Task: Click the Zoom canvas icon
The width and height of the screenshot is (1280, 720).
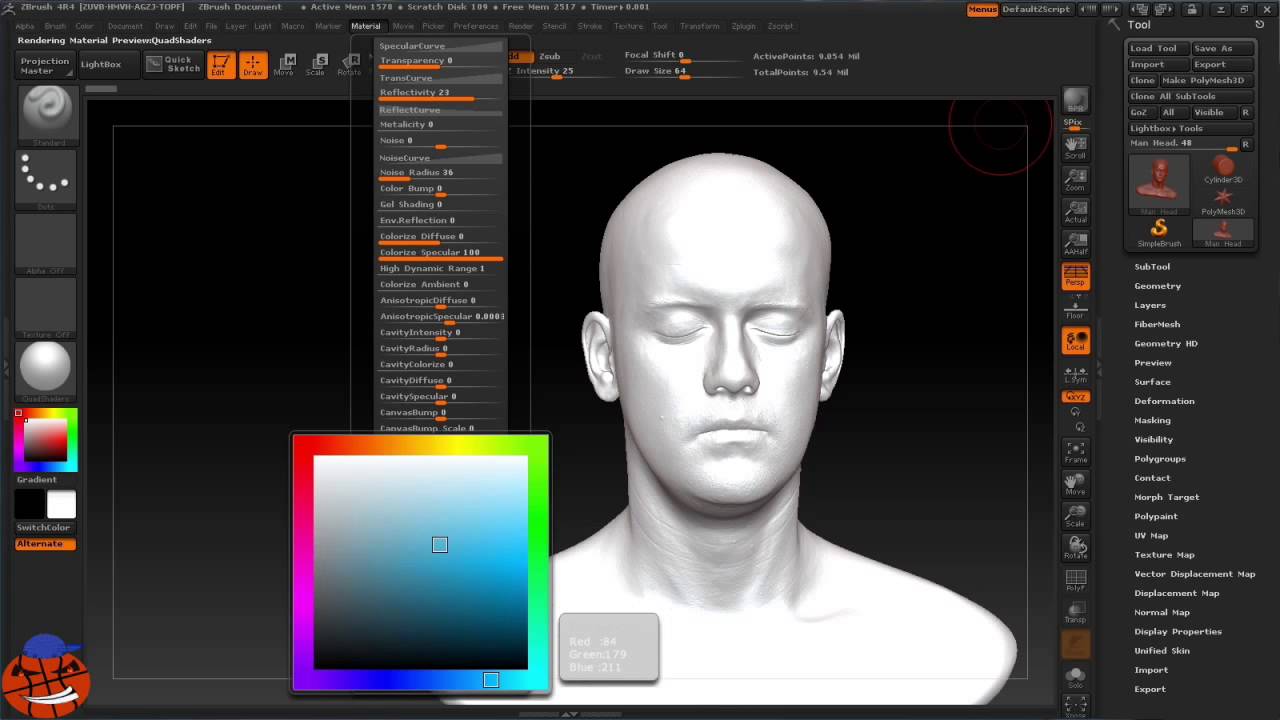Action: [x=1075, y=179]
